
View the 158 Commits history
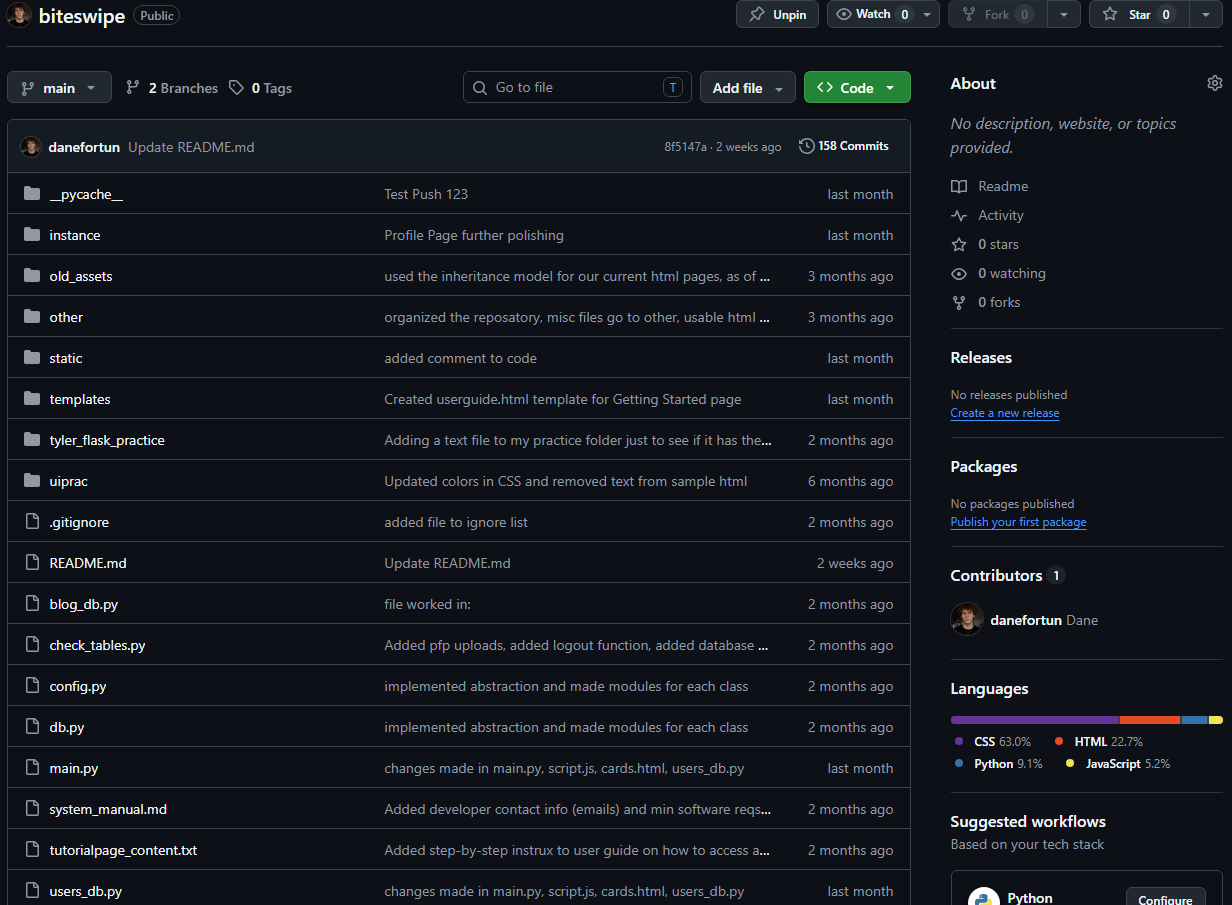(x=844, y=146)
